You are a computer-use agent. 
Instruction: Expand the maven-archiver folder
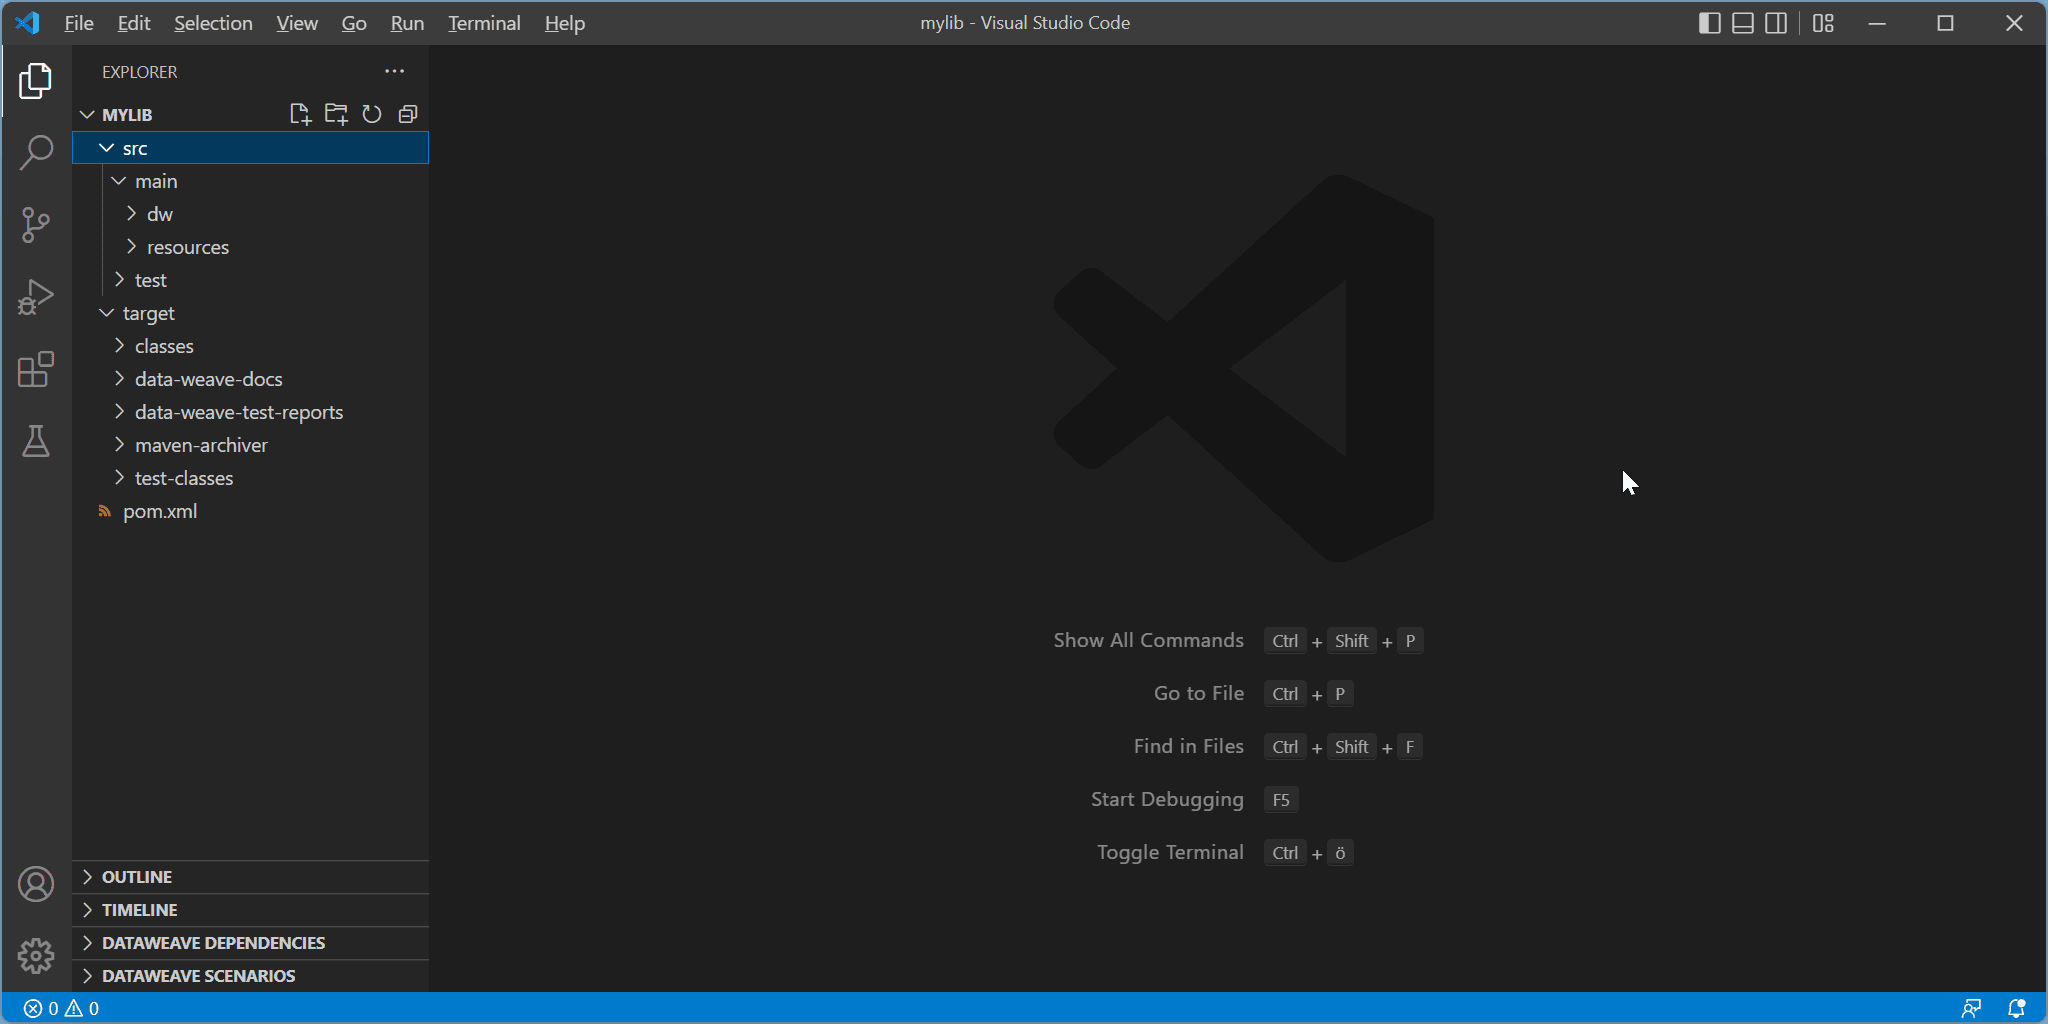pos(251,445)
